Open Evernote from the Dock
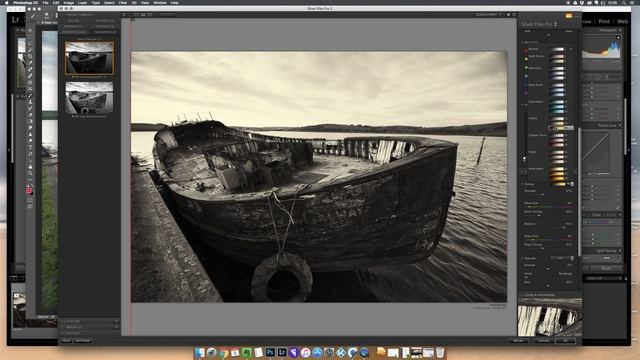This screenshot has height=360, width=640. coord(247,352)
